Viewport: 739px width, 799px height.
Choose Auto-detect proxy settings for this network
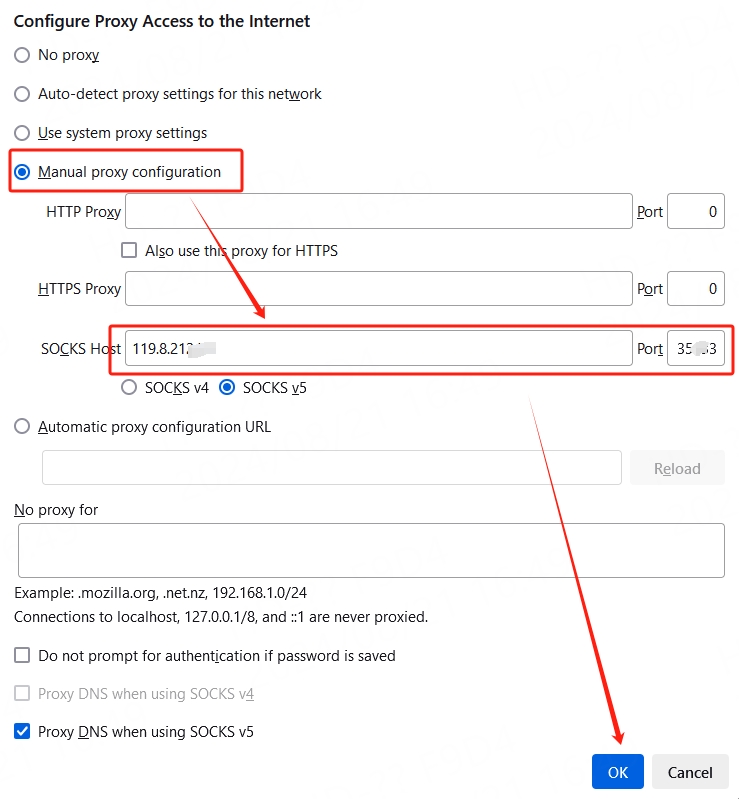point(22,94)
